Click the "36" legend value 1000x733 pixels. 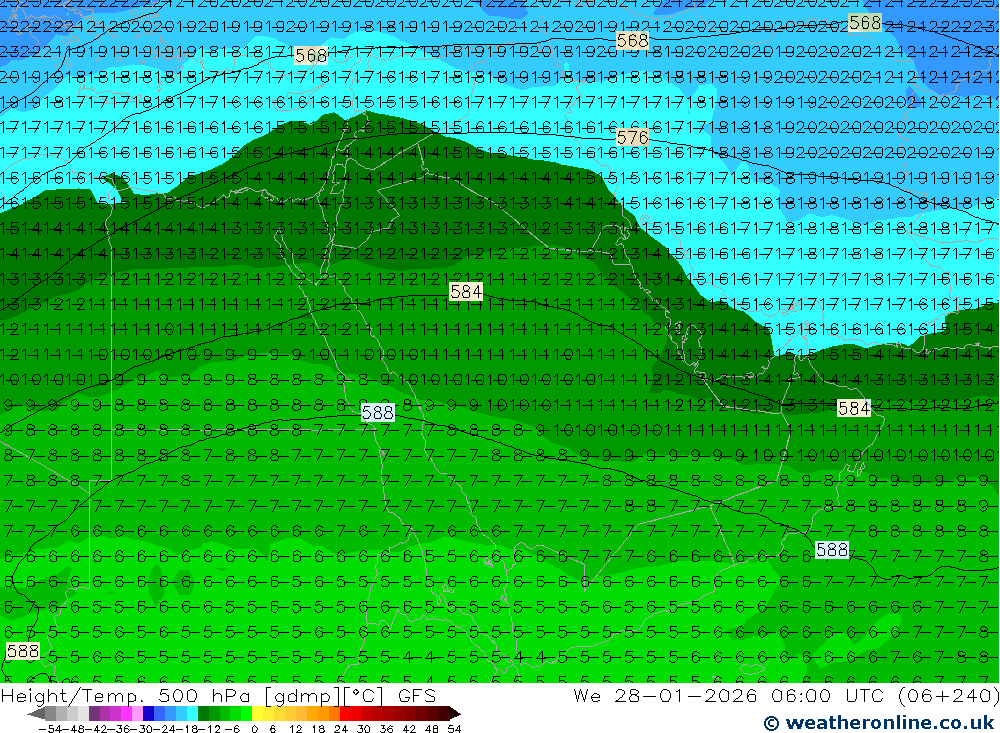pyautogui.click(x=386, y=729)
